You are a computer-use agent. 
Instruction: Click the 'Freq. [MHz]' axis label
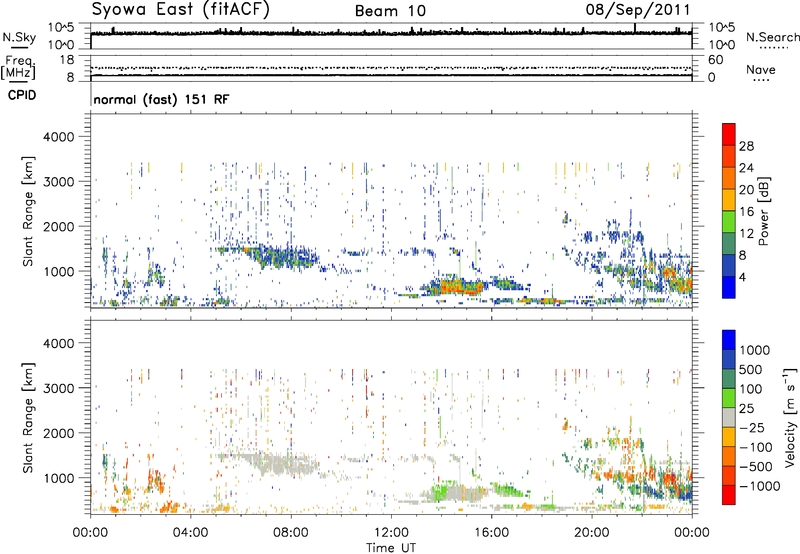tap(18, 67)
